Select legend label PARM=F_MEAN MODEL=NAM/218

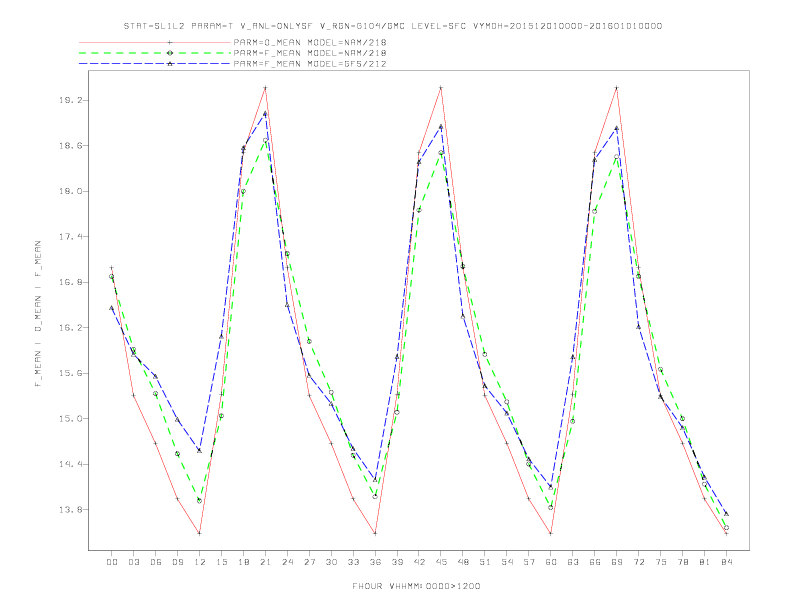pos(310,53)
